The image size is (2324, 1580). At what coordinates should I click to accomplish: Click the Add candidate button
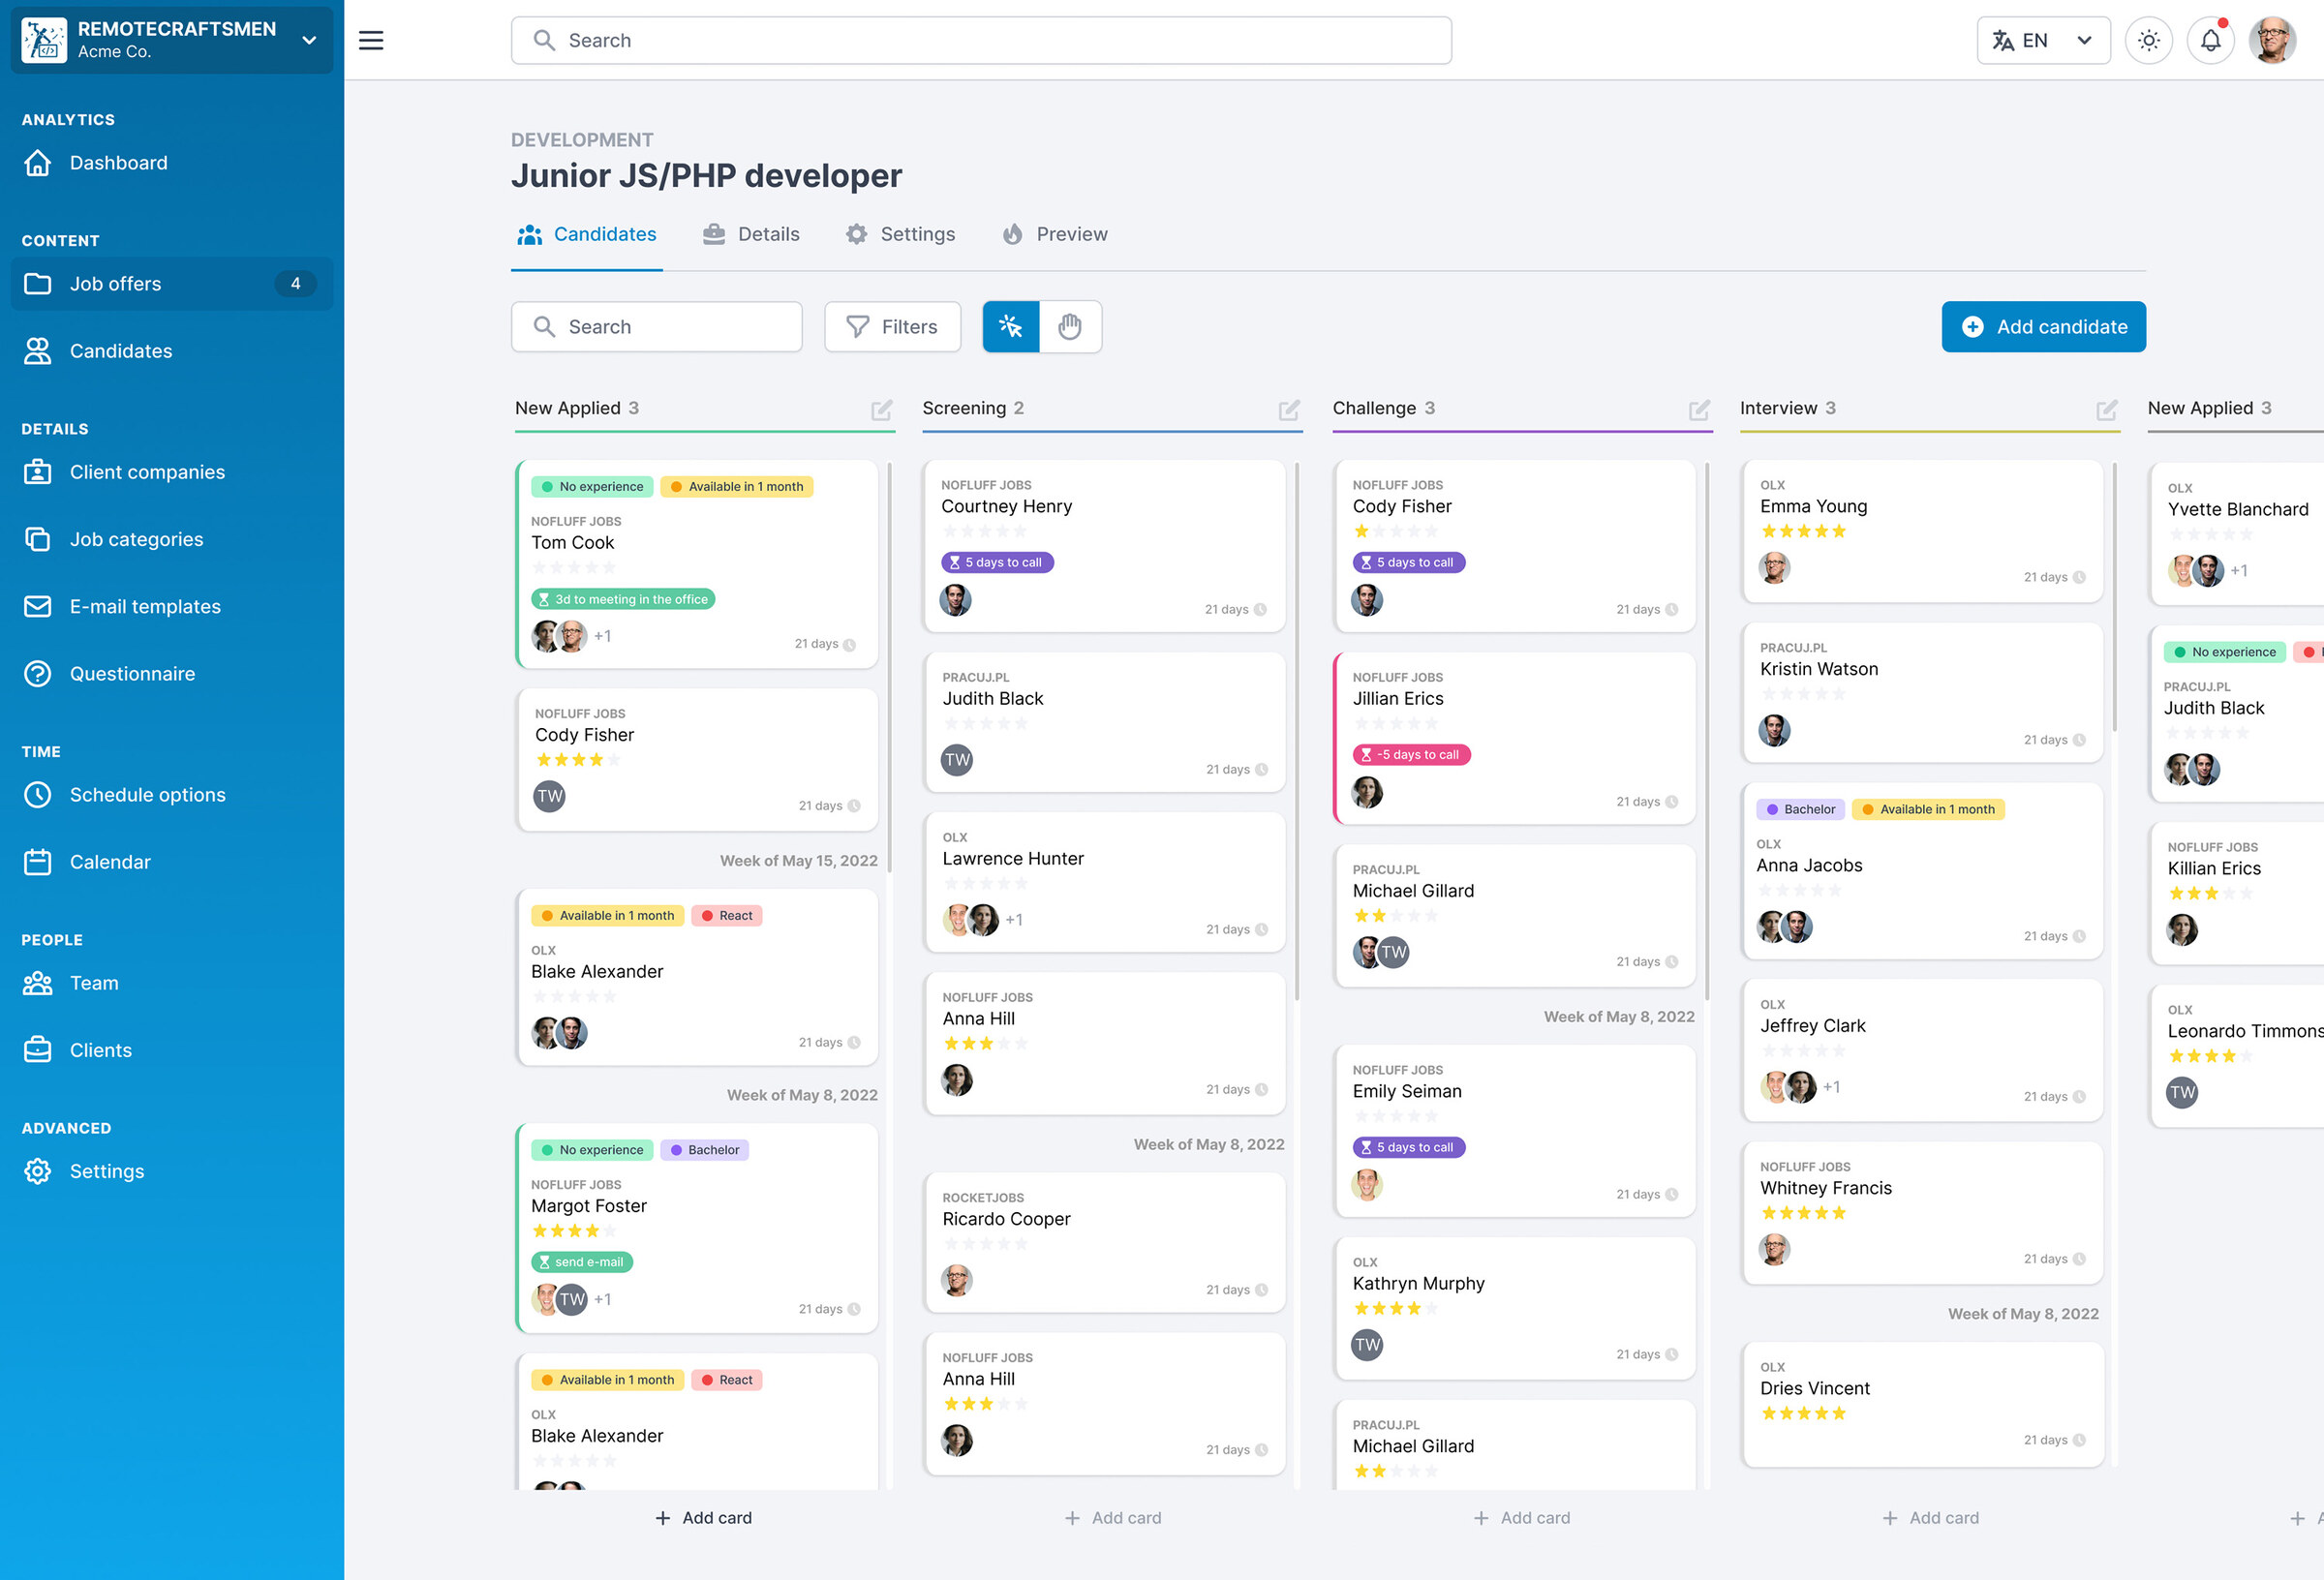[x=2043, y=327]
